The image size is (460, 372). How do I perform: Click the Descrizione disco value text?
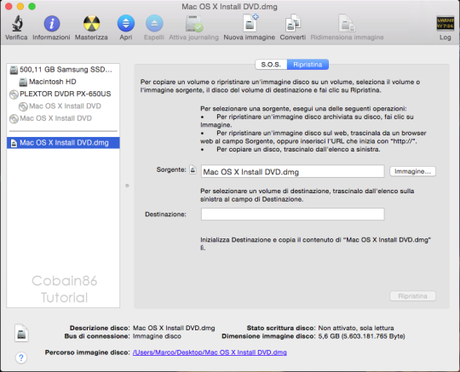tap(174, 328)
